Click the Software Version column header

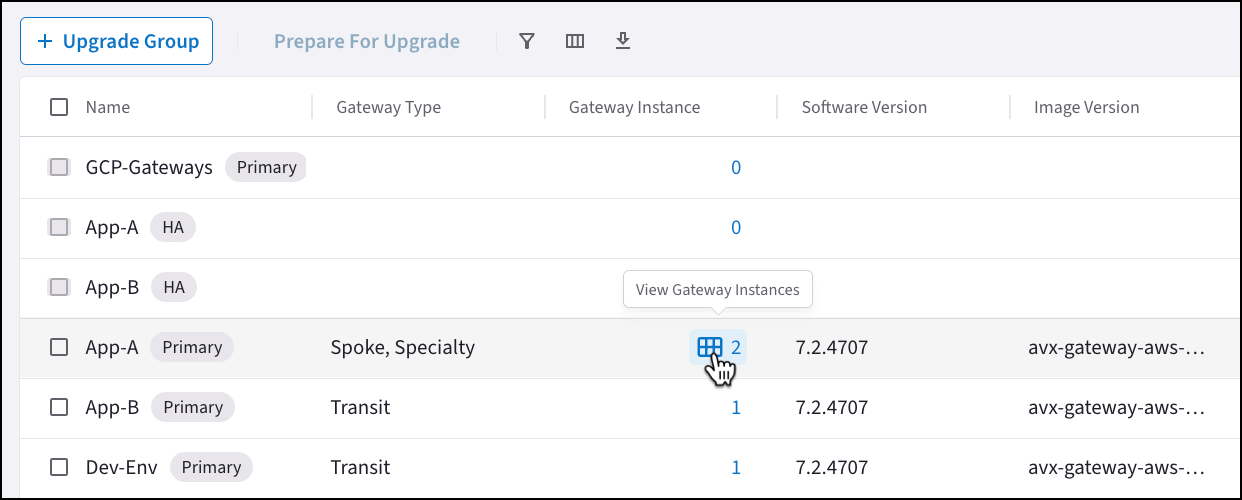tap(864, 107)
